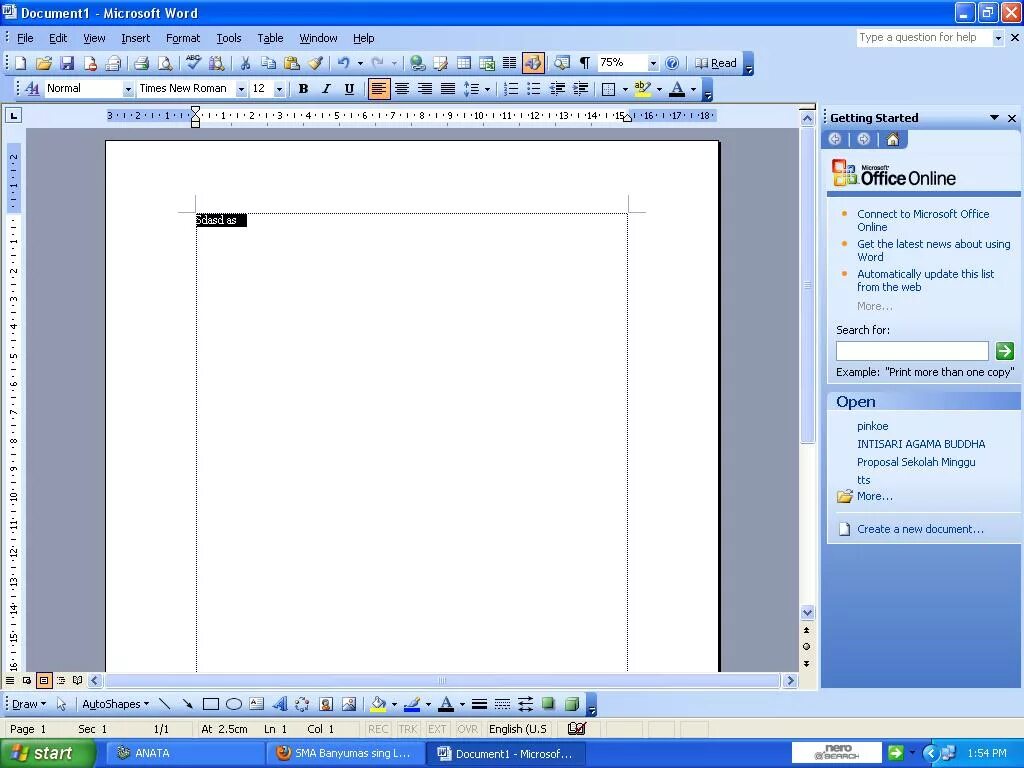Screen dimensions: 1024x768
Task: Toggle the Drawing toolbar button
Action: pos(533,63)
